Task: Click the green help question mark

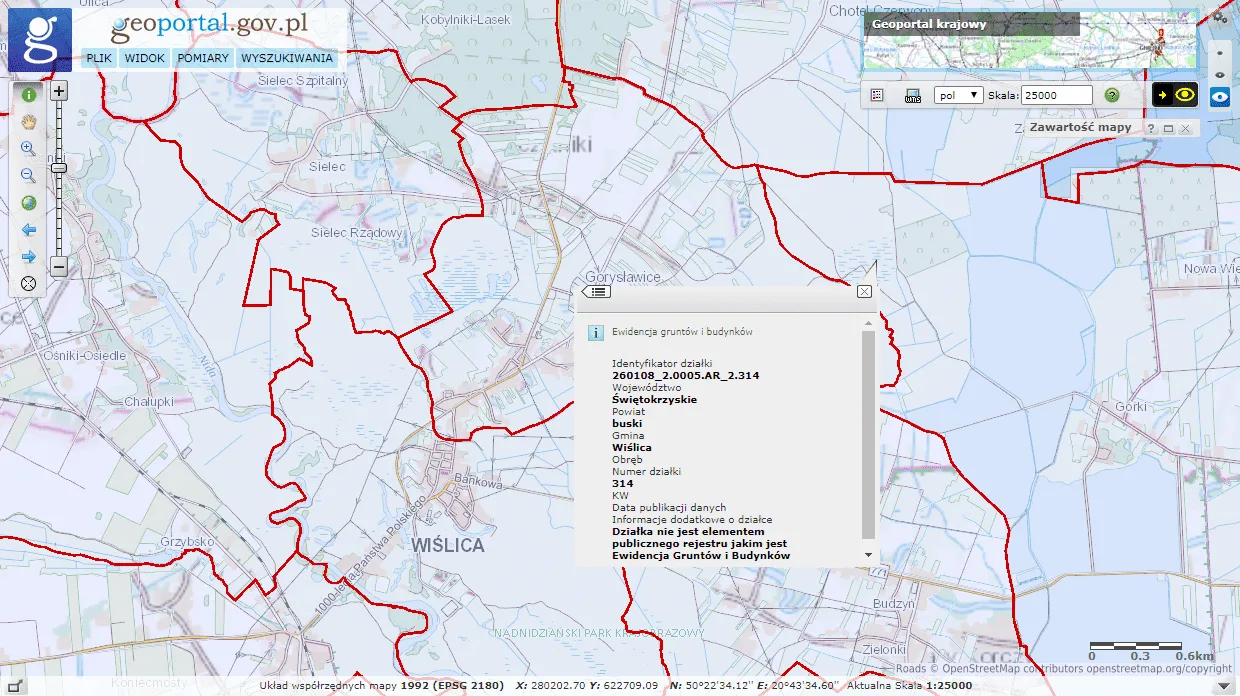Action: point(1111,95)
